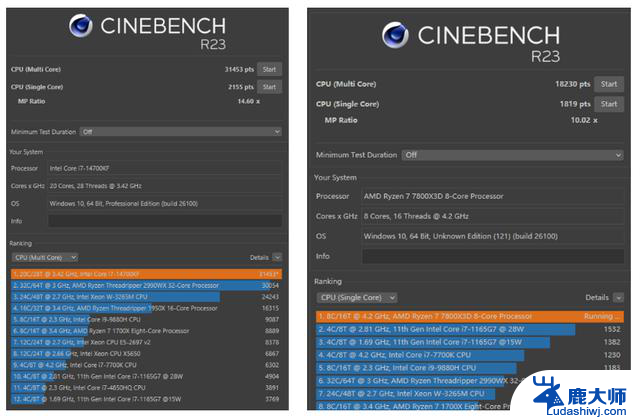
Task: Open the CPU (Single Core) ranking dropdown
Action: point(357,298)
